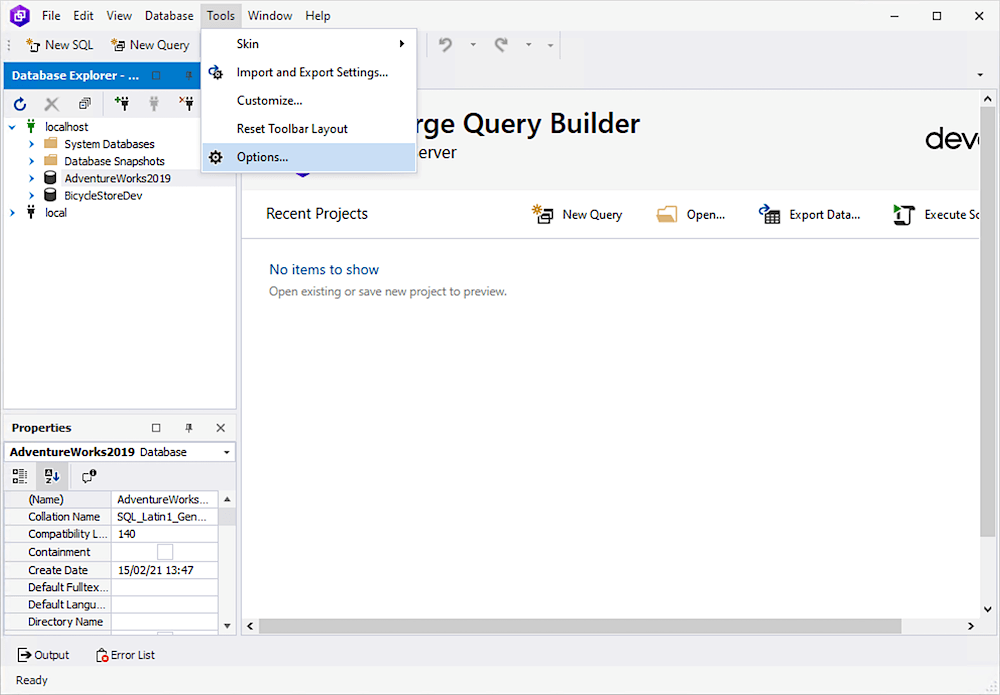Viewport: 1000px width, 695px height.
Task: Click the Undo toolbar icon
Action: (x=445, y=45)
